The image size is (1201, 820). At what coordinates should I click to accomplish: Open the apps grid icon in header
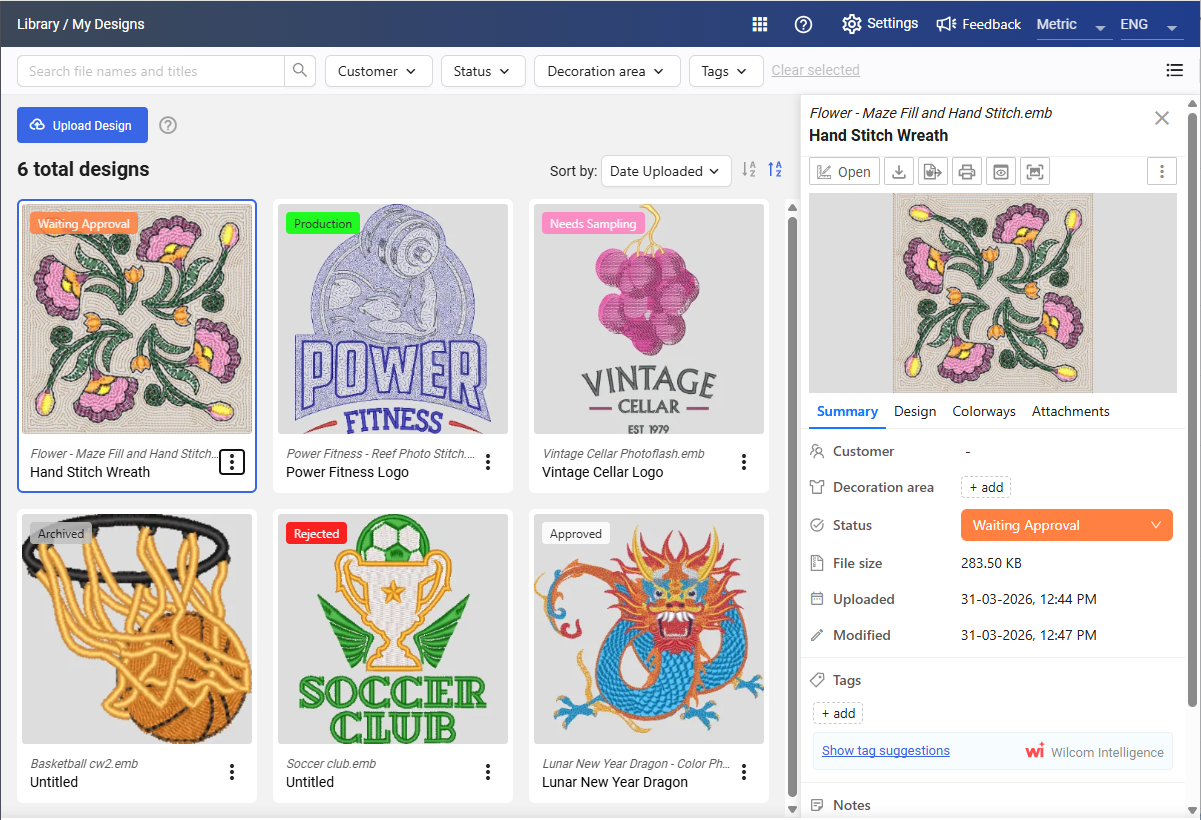[x=760, y=25]
